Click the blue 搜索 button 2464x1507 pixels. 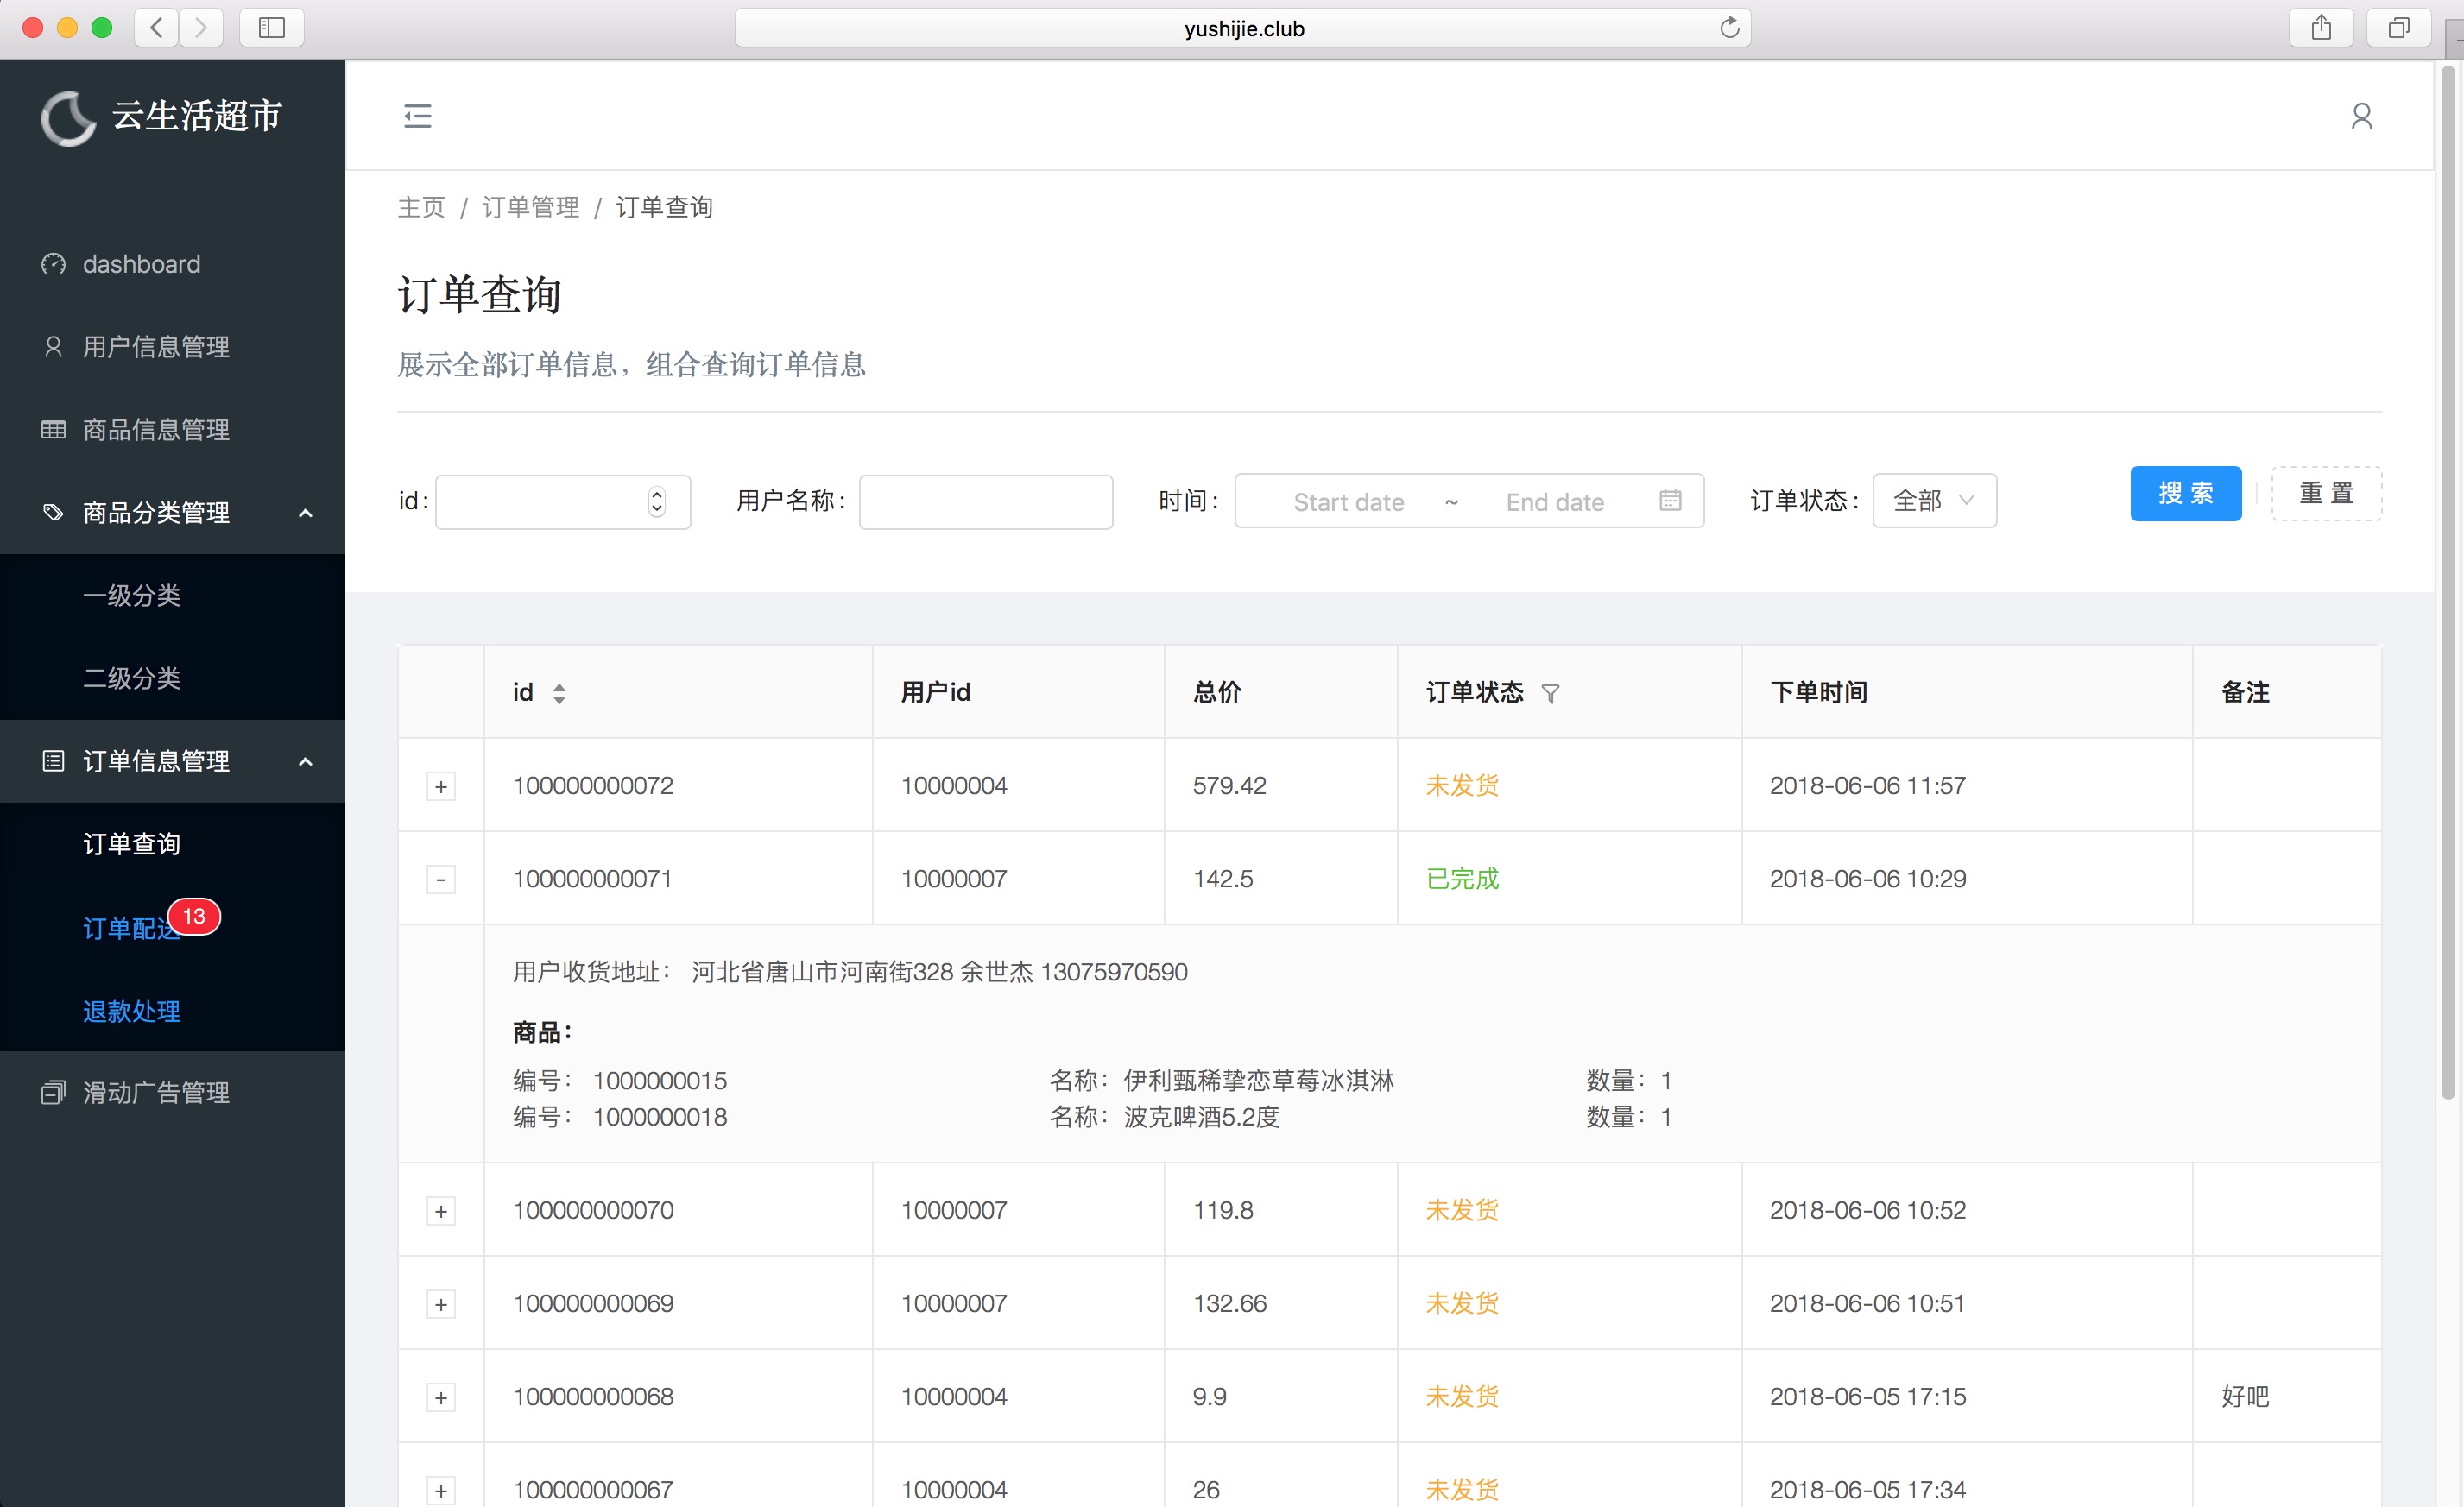2185,493
